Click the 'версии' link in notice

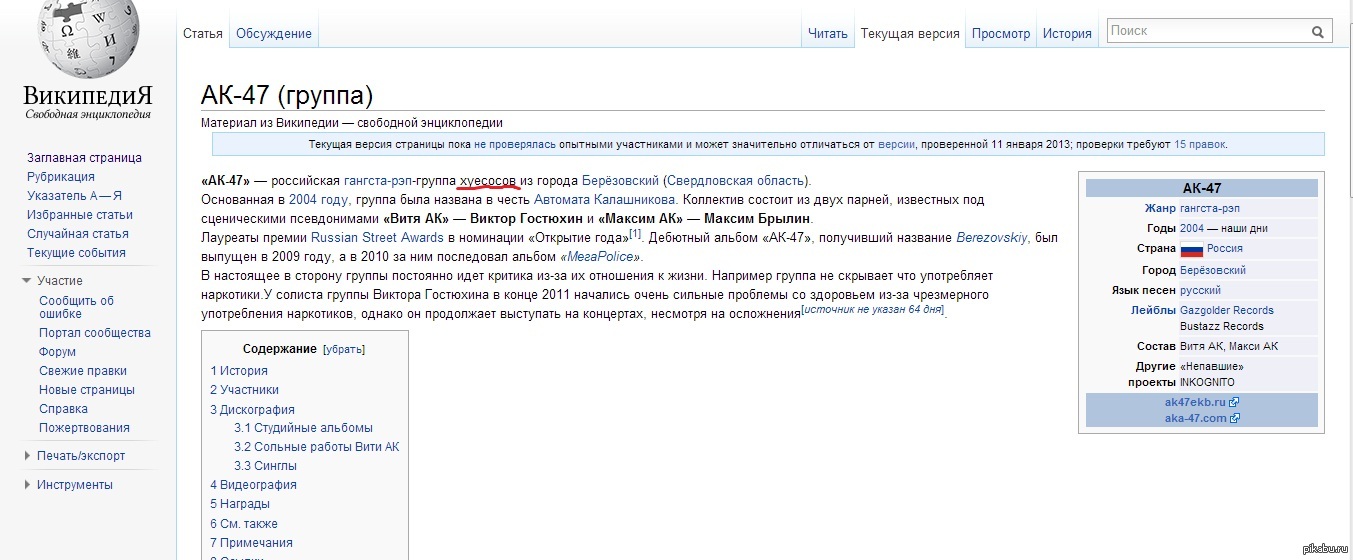coord(896,144)
